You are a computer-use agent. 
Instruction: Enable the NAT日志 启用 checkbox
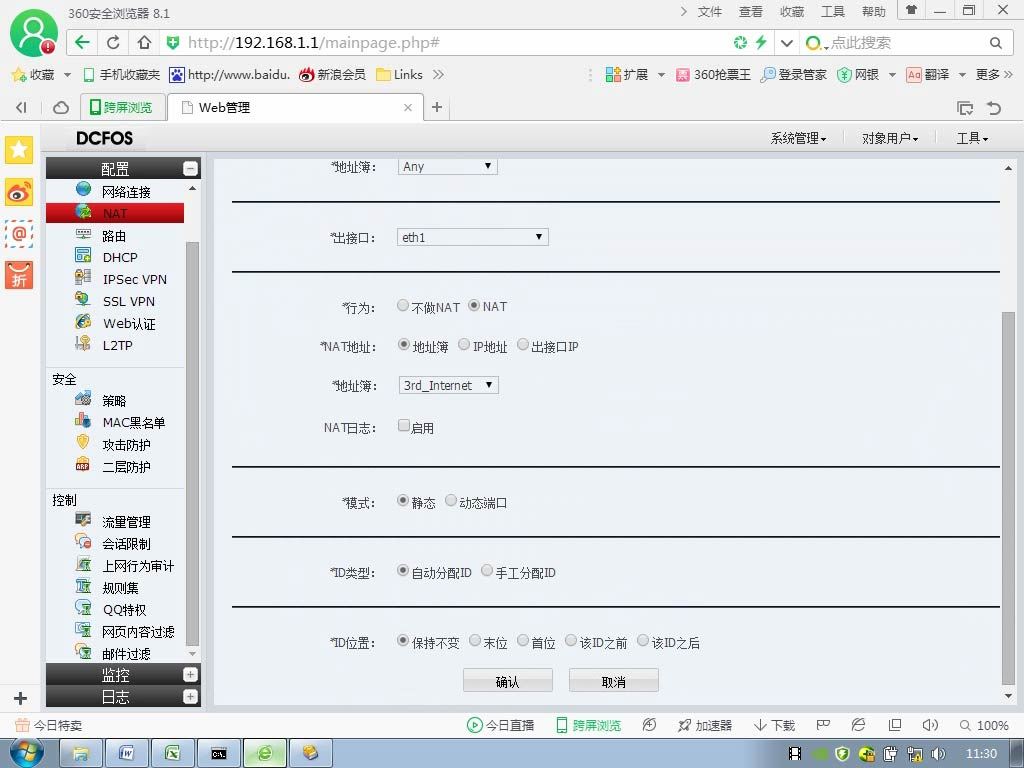pos(404,426)
